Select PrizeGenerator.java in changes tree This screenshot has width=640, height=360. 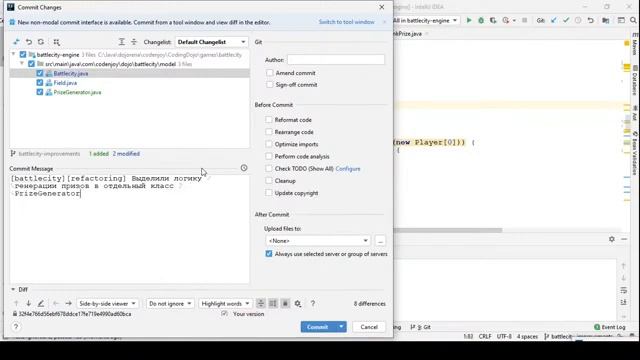(x=77, y=92)
